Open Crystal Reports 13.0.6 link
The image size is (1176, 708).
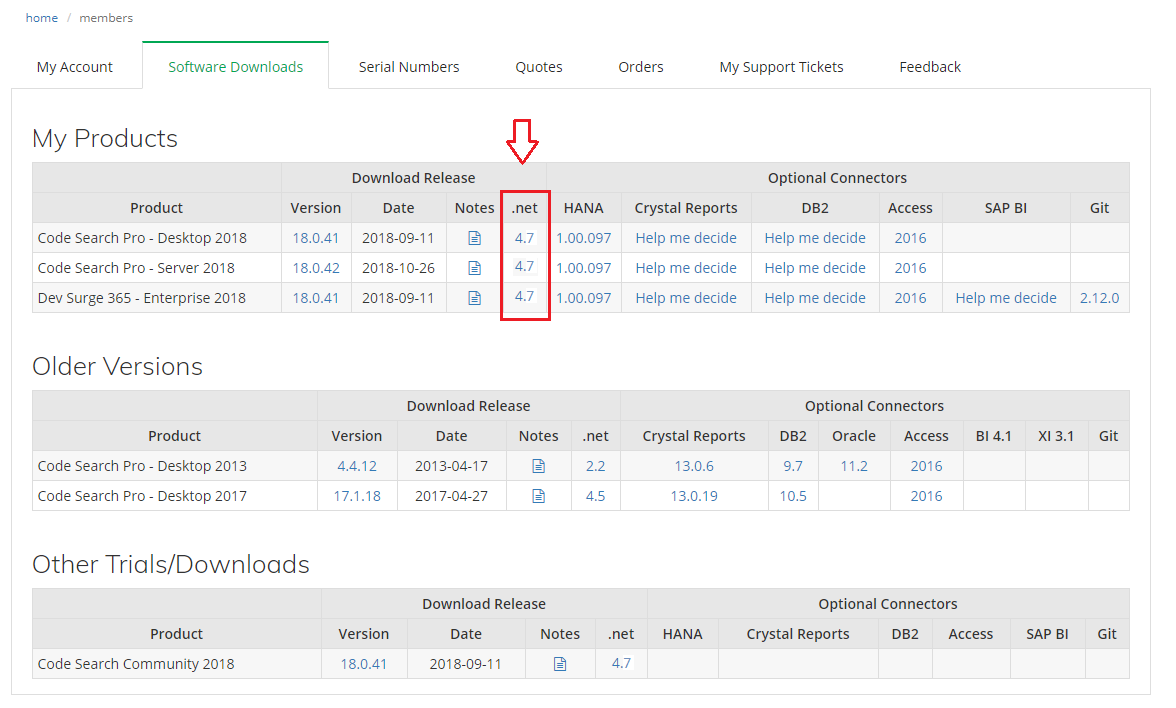[x=694, y=466]
